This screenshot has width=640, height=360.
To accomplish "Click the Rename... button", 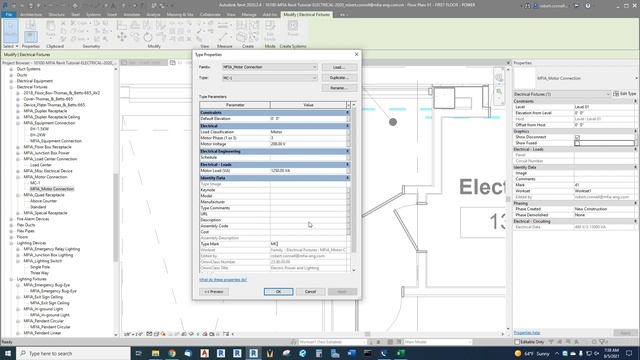I will coord(339,88).
